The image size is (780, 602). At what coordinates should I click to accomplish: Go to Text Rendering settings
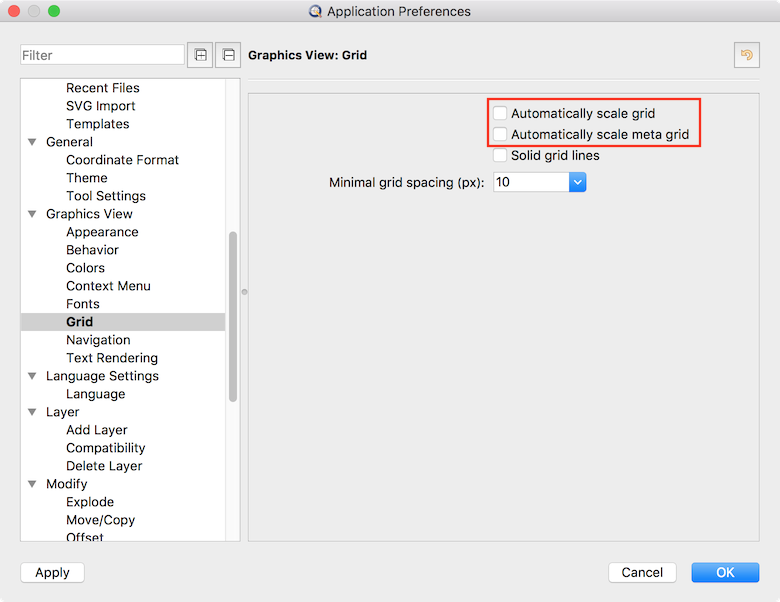112,358
